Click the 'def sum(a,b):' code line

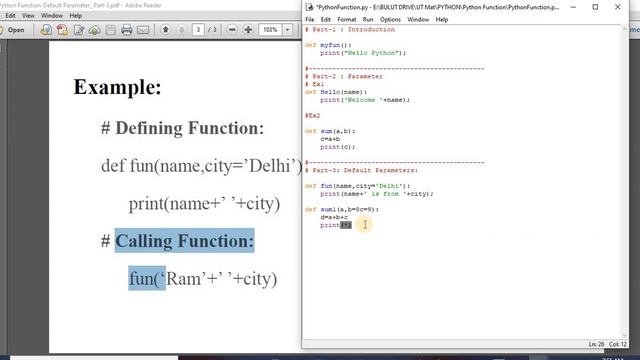click(x=330, y=131)
